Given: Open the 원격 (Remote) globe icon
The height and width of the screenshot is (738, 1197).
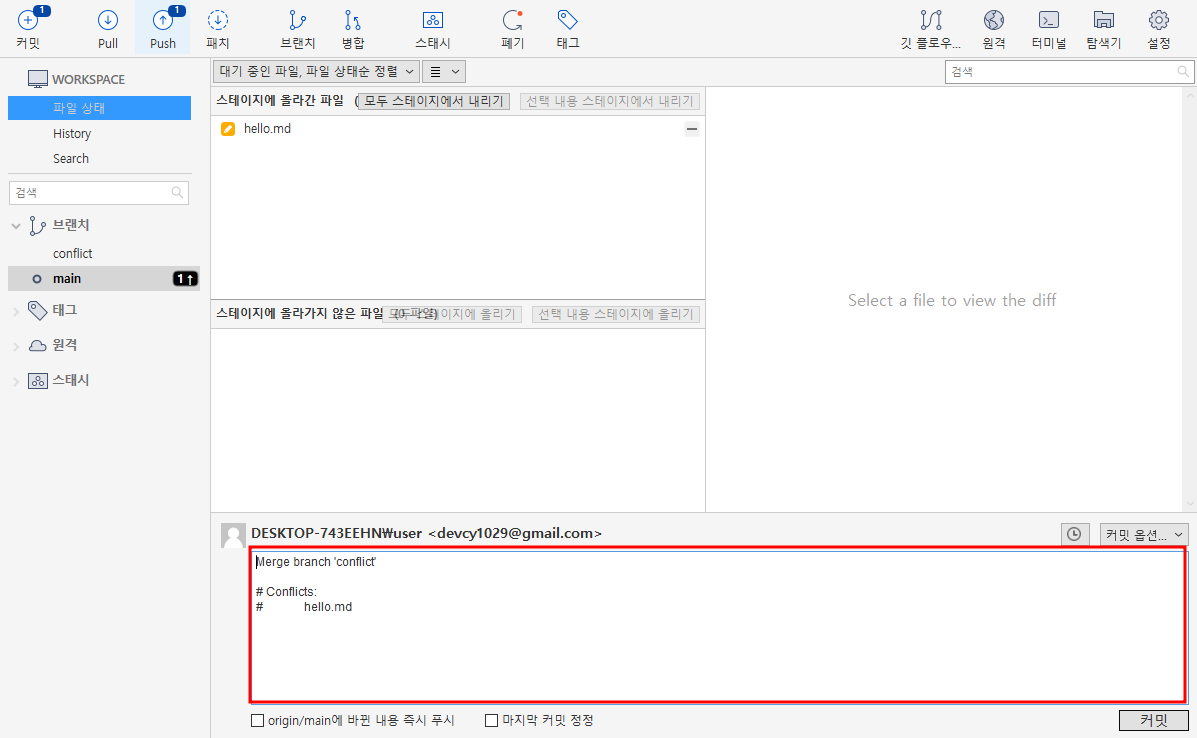Looking at the screenshot, I should pos(994,21).
